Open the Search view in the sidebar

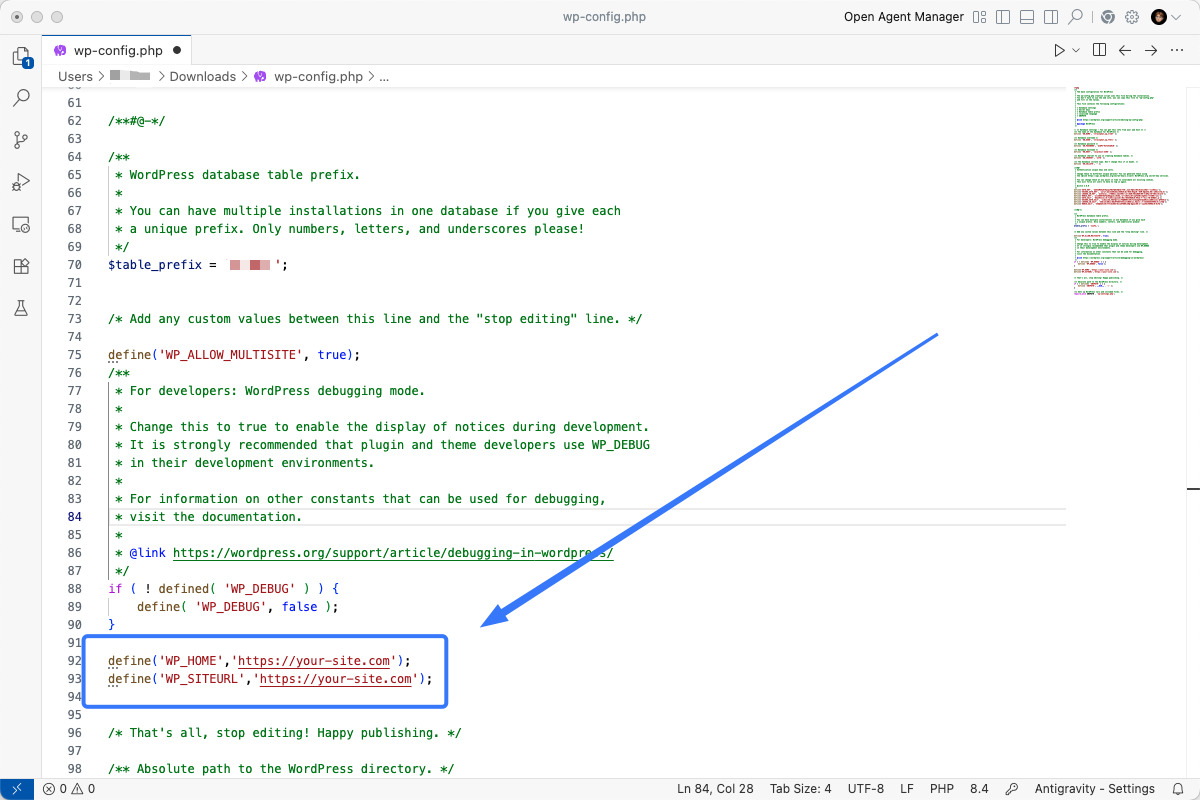(x=20, y=98)
